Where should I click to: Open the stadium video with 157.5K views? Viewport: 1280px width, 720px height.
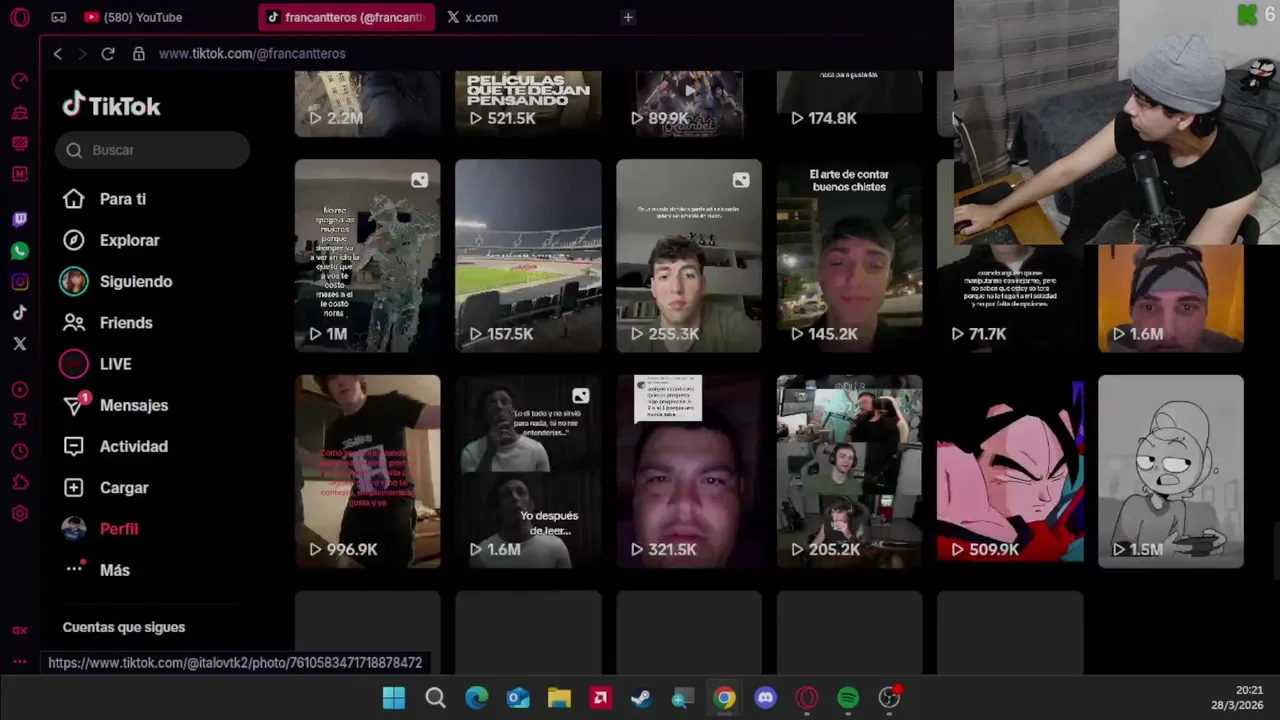tap(528, 256)
